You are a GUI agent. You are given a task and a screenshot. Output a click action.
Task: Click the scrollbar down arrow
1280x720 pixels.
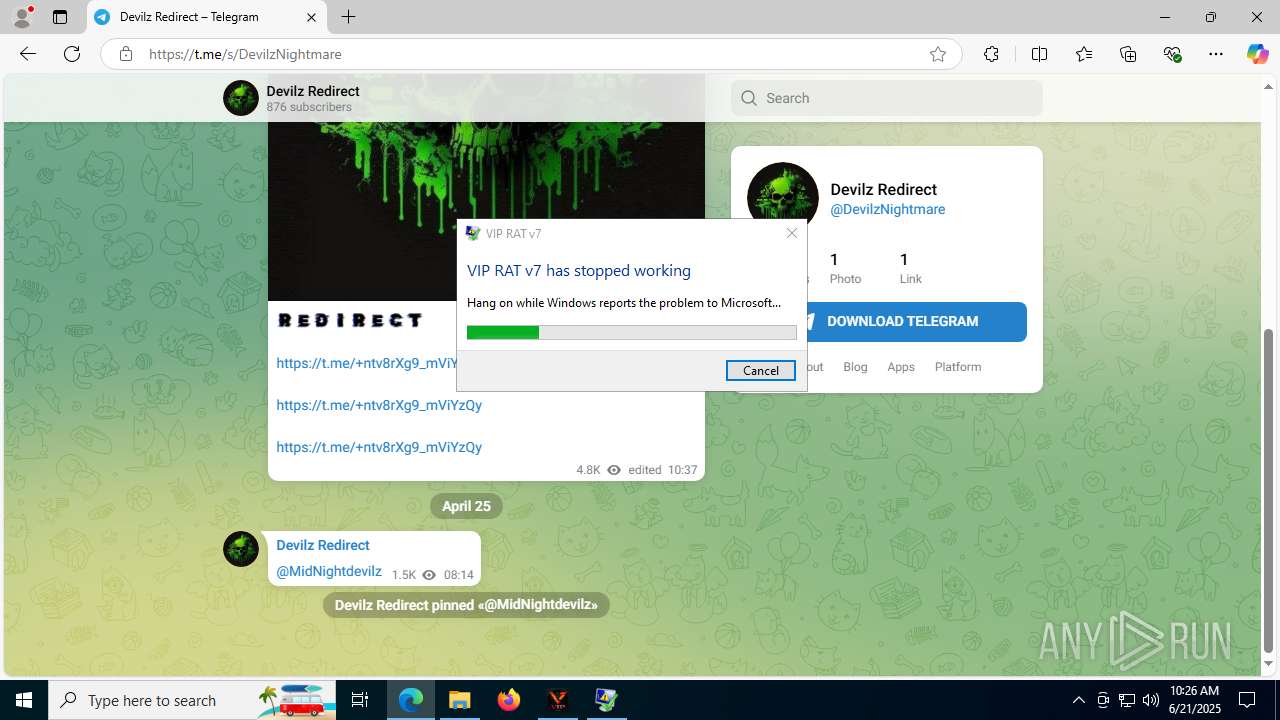click(1269, 664)
